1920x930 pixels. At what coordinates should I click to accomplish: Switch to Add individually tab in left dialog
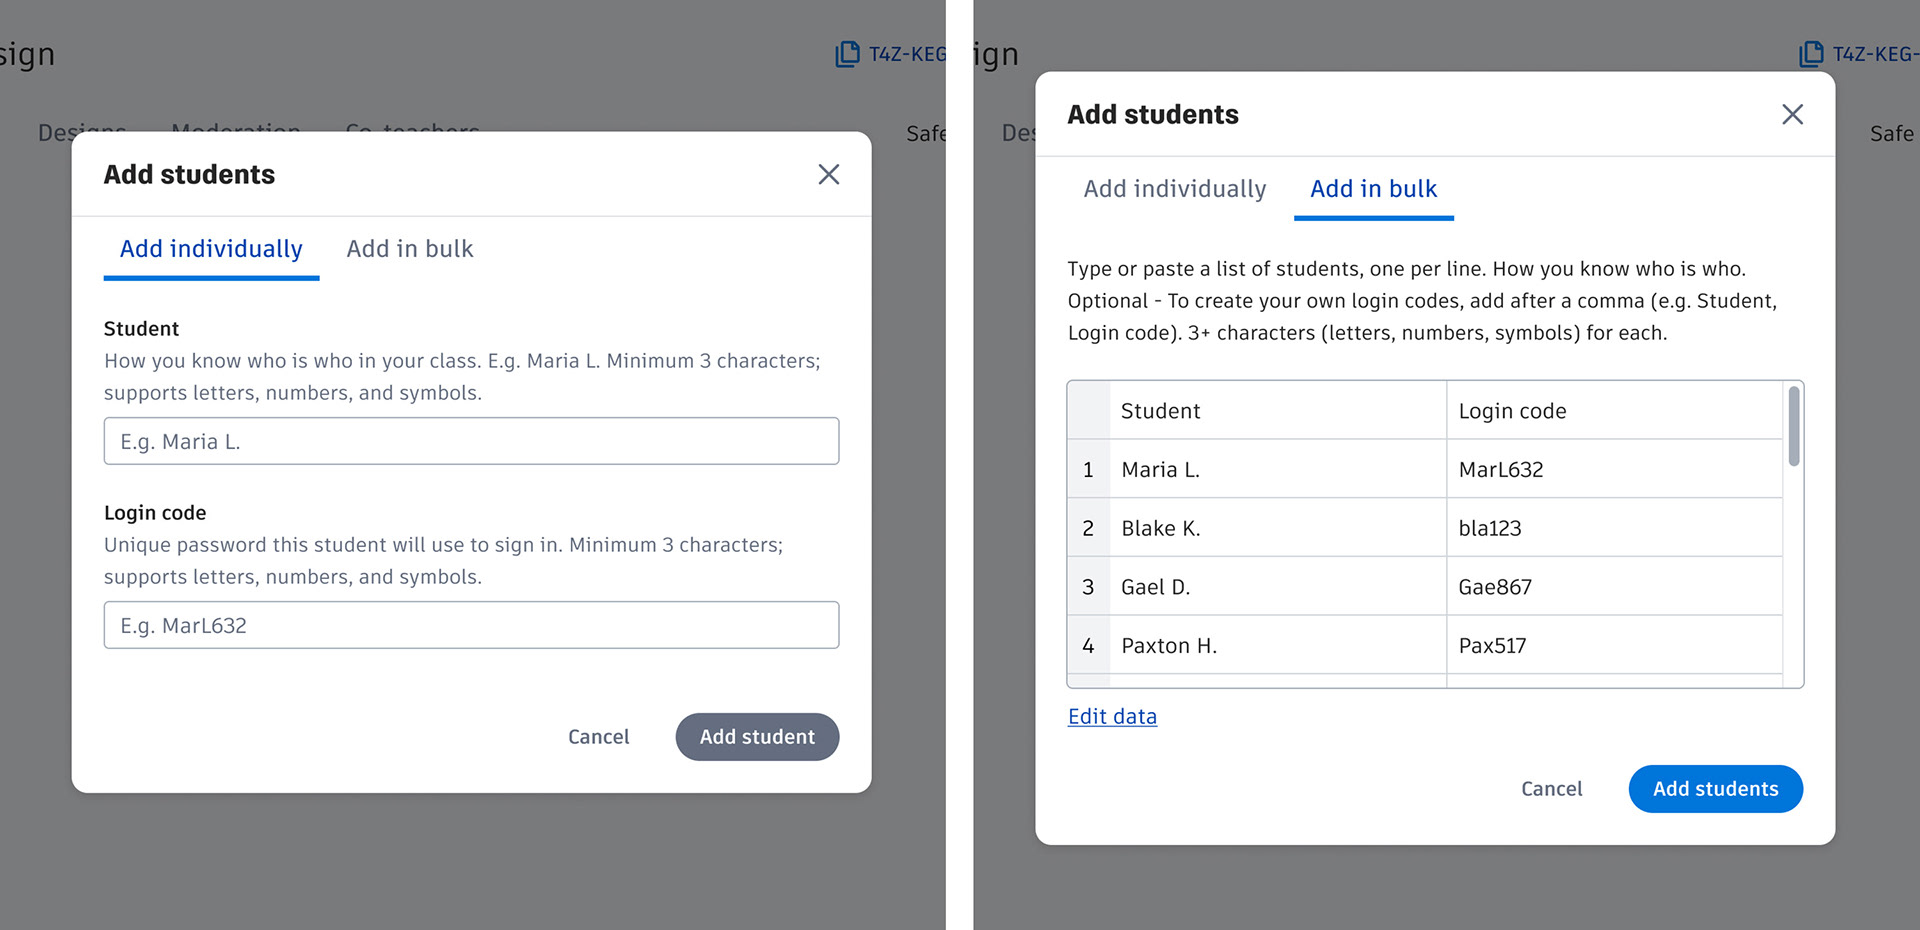pos(211,249)
